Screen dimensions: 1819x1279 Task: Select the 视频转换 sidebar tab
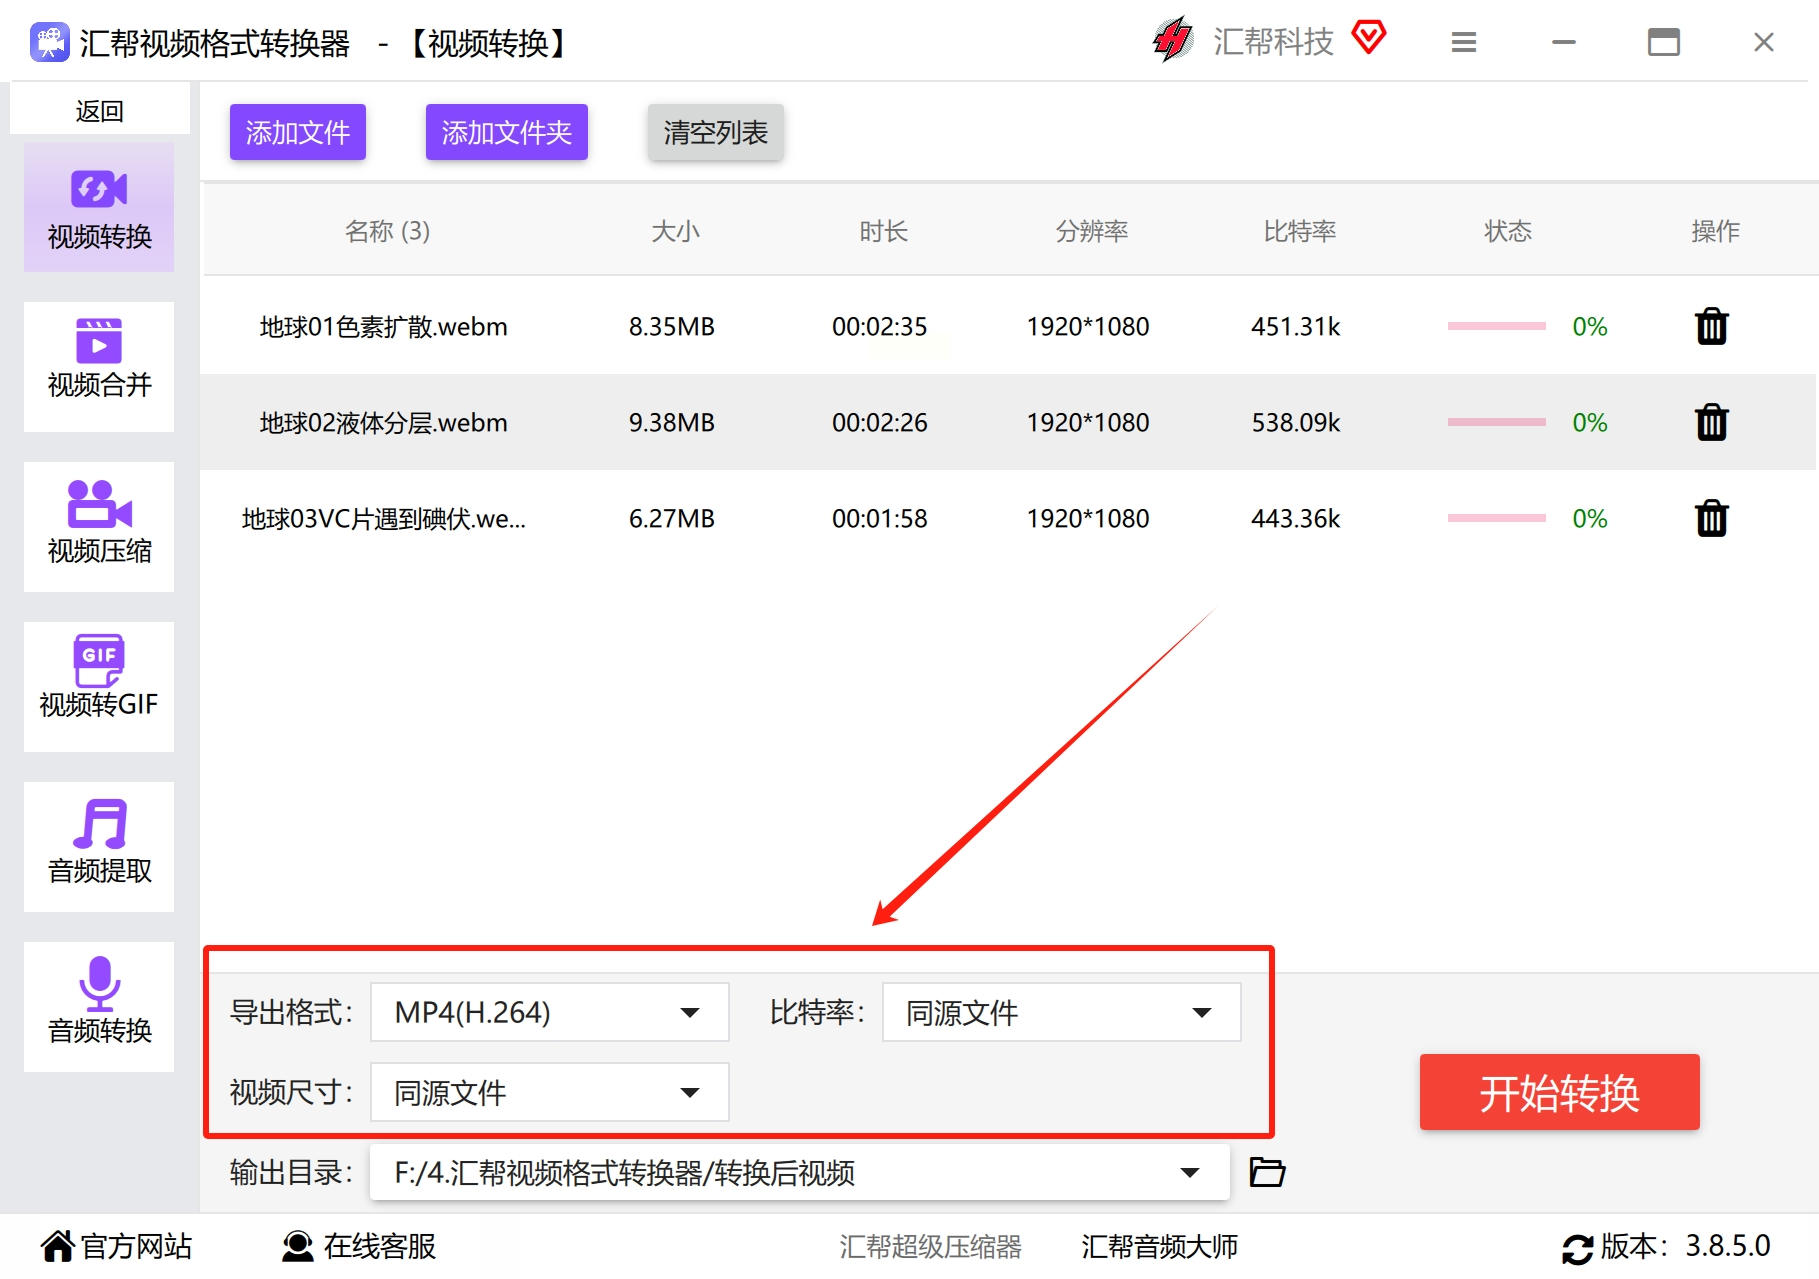99,207
